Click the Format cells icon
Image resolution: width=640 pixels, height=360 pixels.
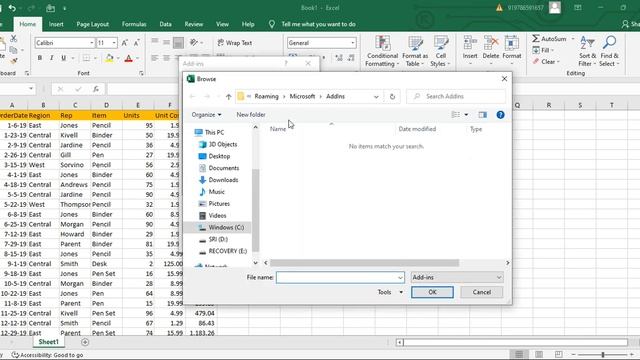(x=512, y=43)
